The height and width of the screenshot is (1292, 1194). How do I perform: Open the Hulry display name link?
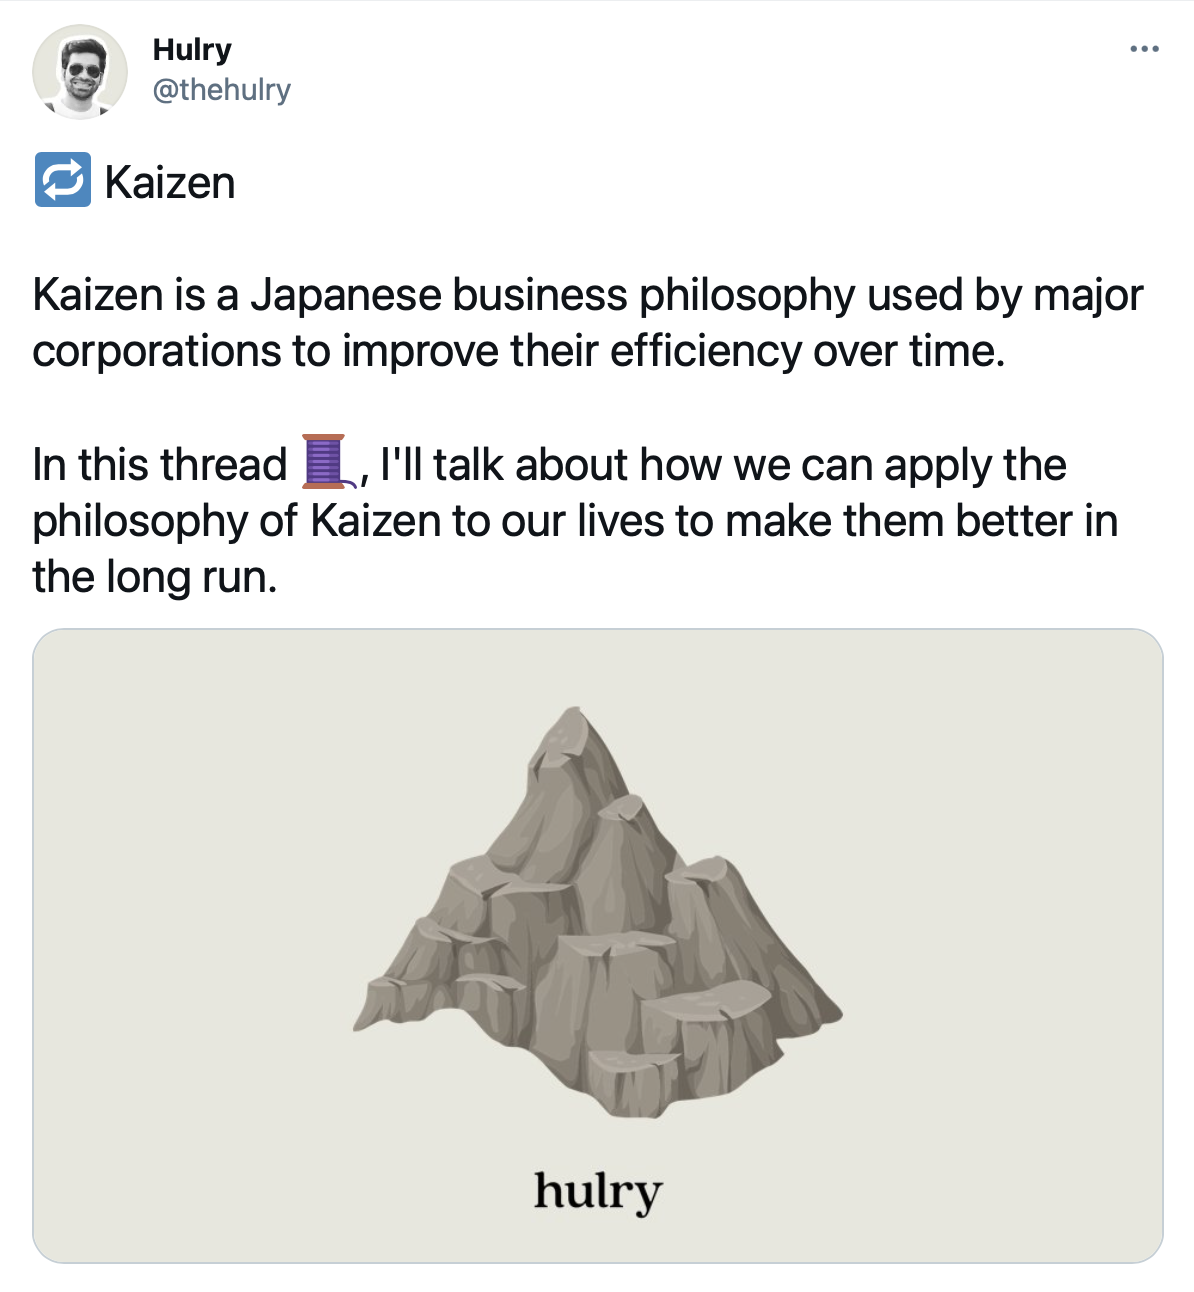tap(192, 49)
